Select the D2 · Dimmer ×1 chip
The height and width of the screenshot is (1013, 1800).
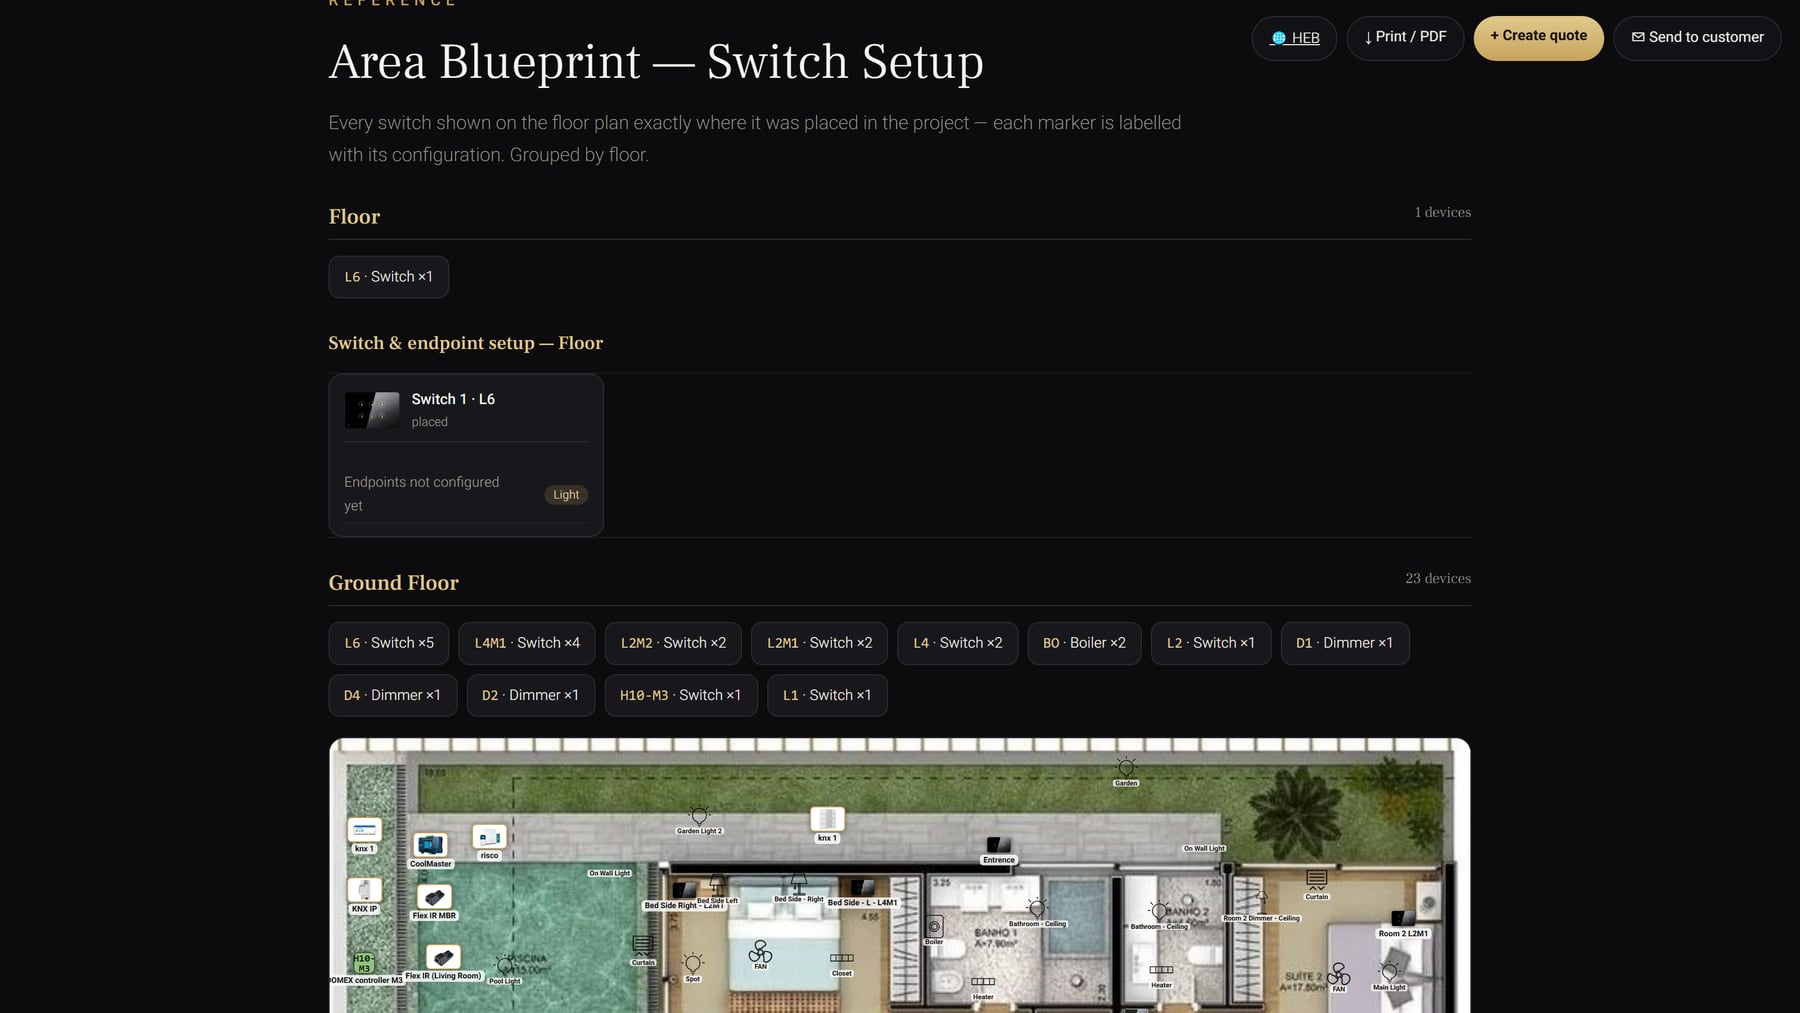pos(531,695)
